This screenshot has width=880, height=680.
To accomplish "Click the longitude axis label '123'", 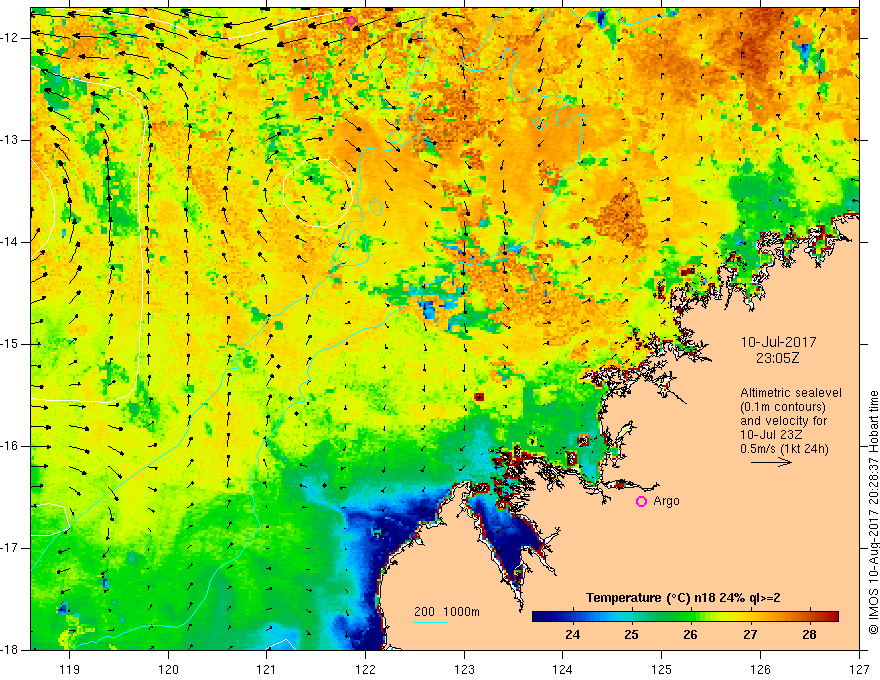I will [x=464, y=669].
